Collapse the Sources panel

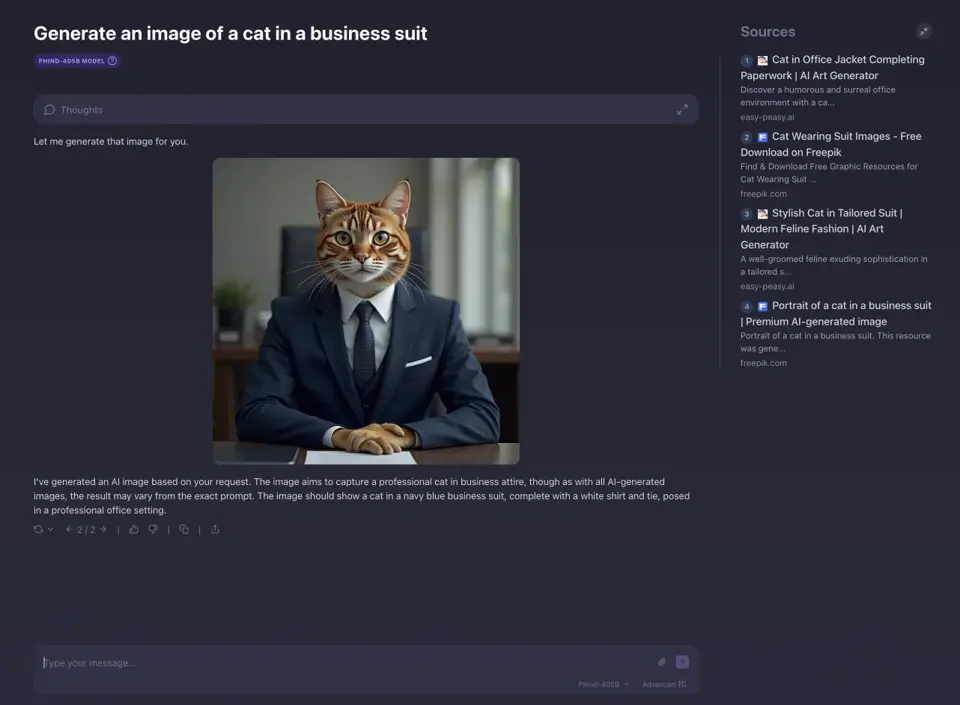[923, 31]
